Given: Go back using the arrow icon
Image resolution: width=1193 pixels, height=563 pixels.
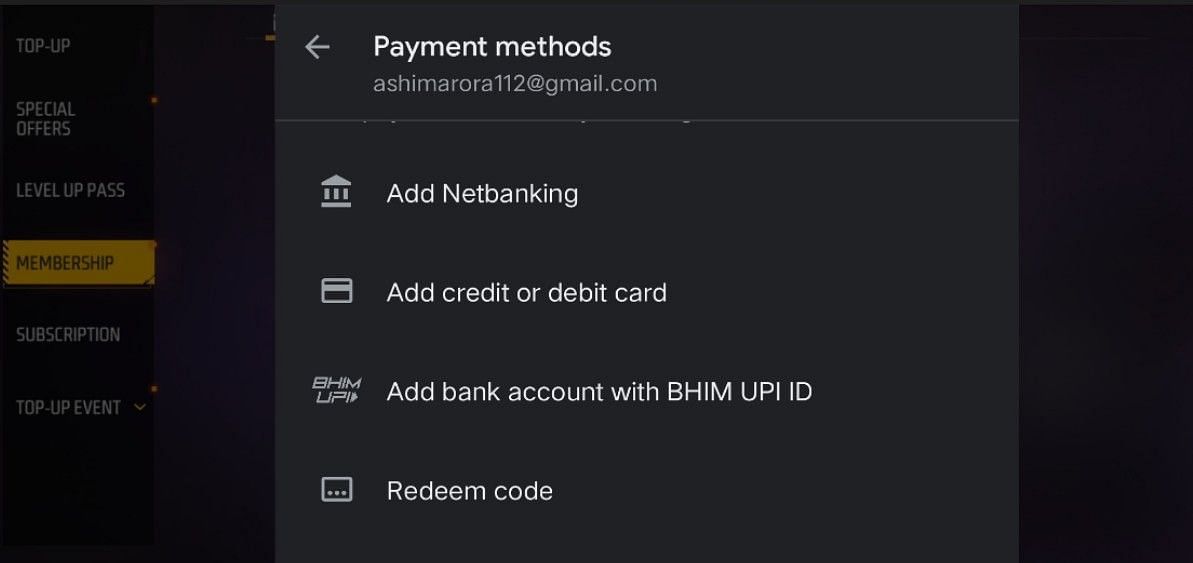Looking at the screenshot, I should pos(317,47).
